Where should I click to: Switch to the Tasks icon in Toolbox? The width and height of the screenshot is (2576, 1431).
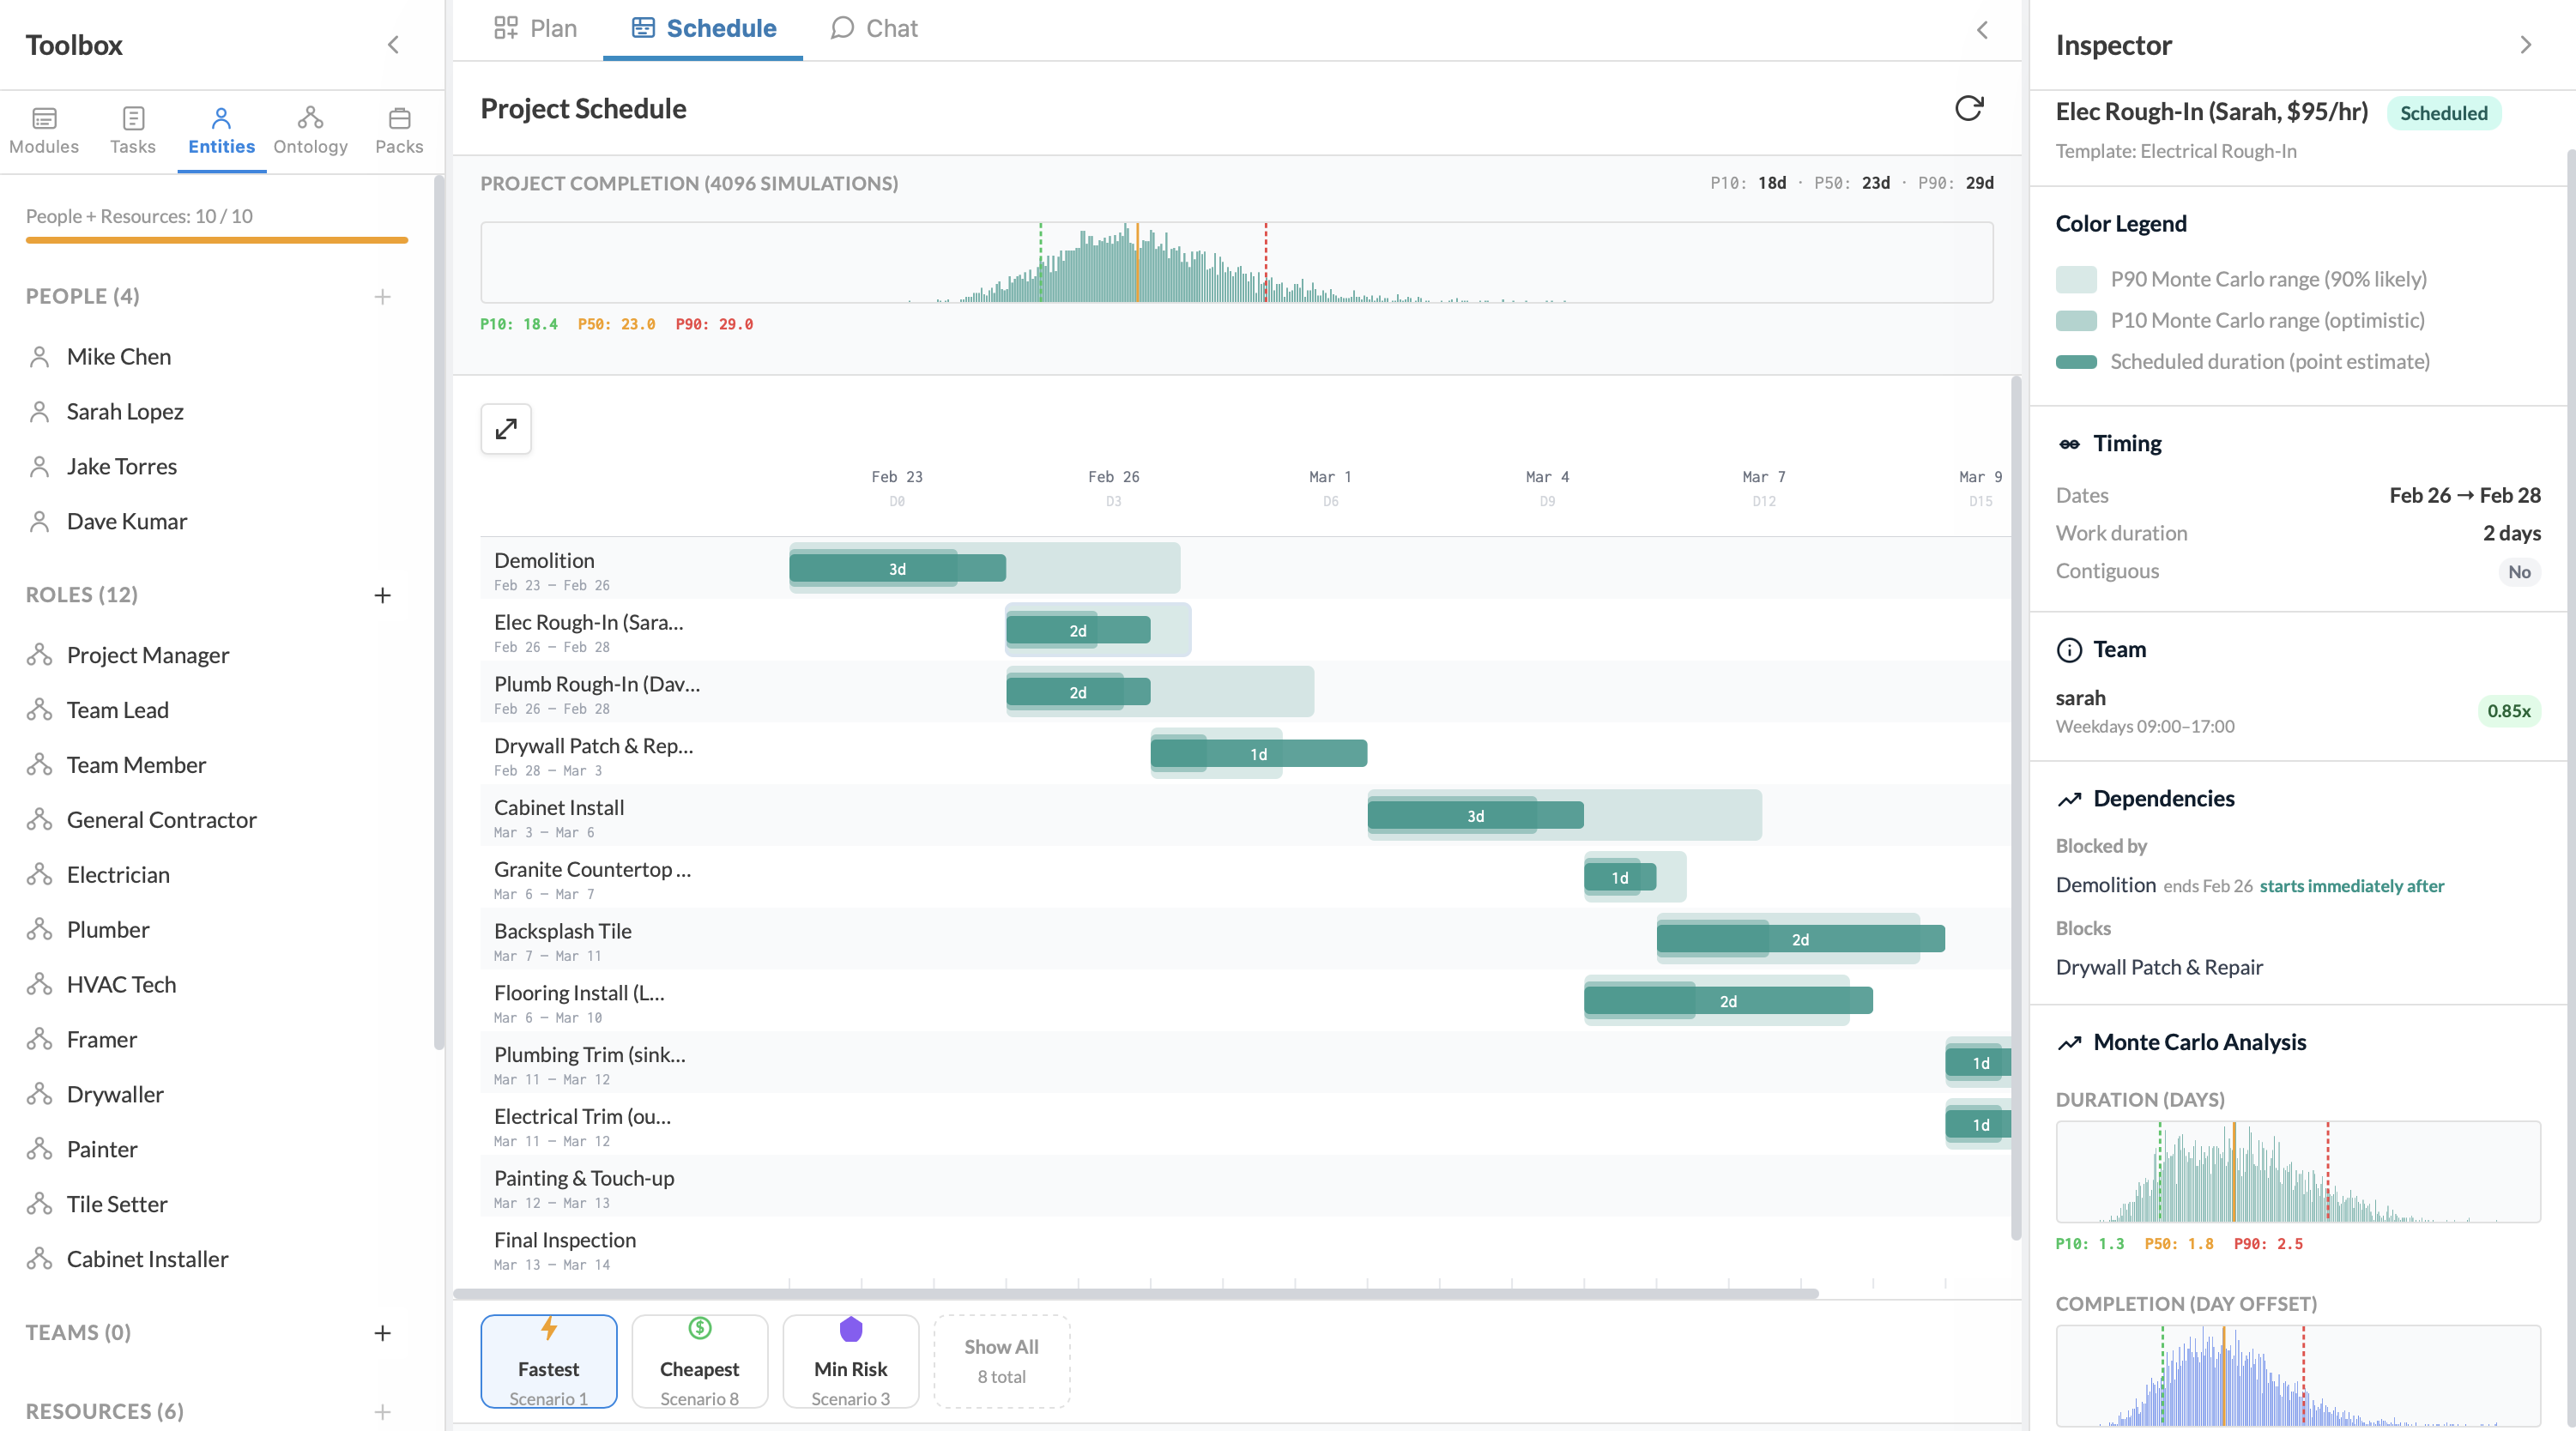(133, 128)
